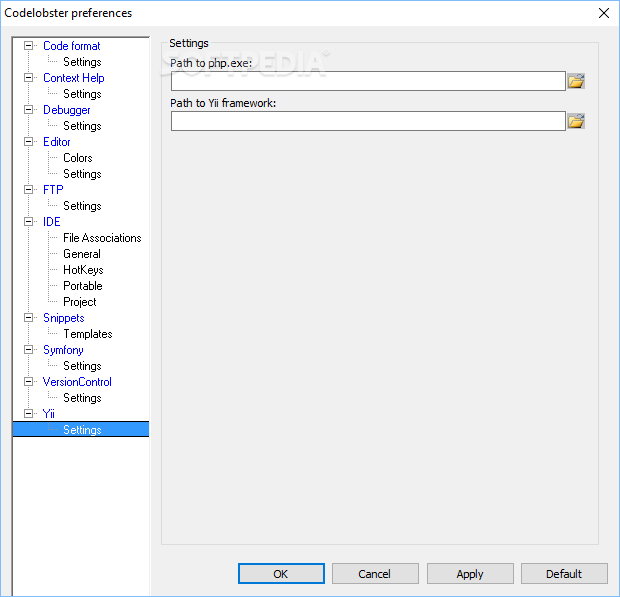620x597 pixels.
Task: Collapse the IDE tree node
Action: coord(28,221)
